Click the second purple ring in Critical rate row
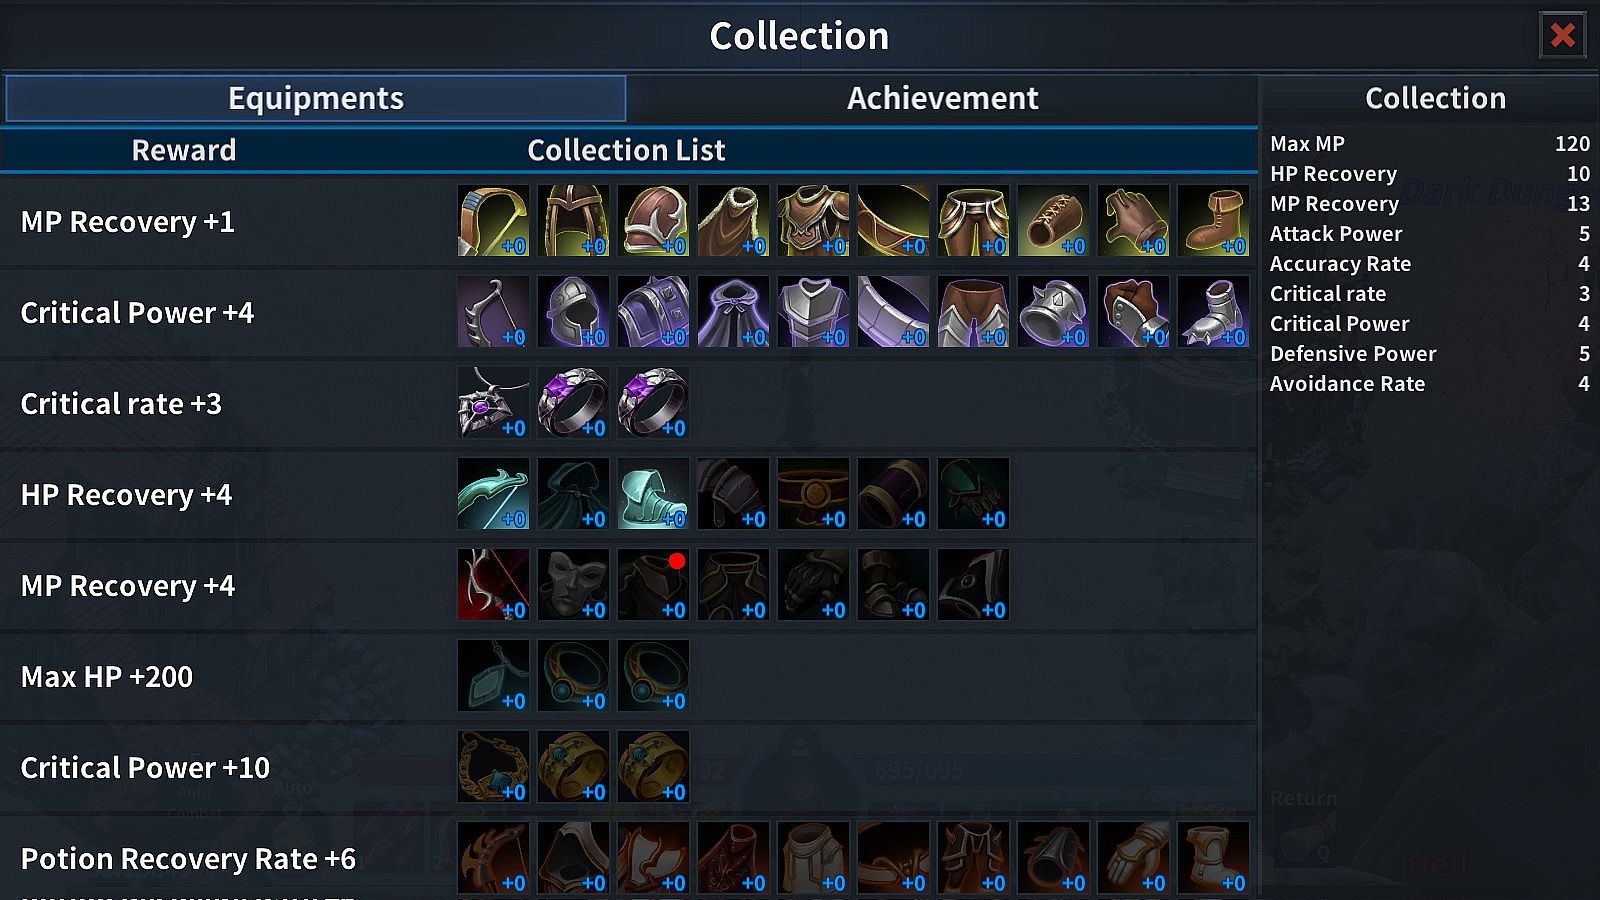 (x=653, y=403)
